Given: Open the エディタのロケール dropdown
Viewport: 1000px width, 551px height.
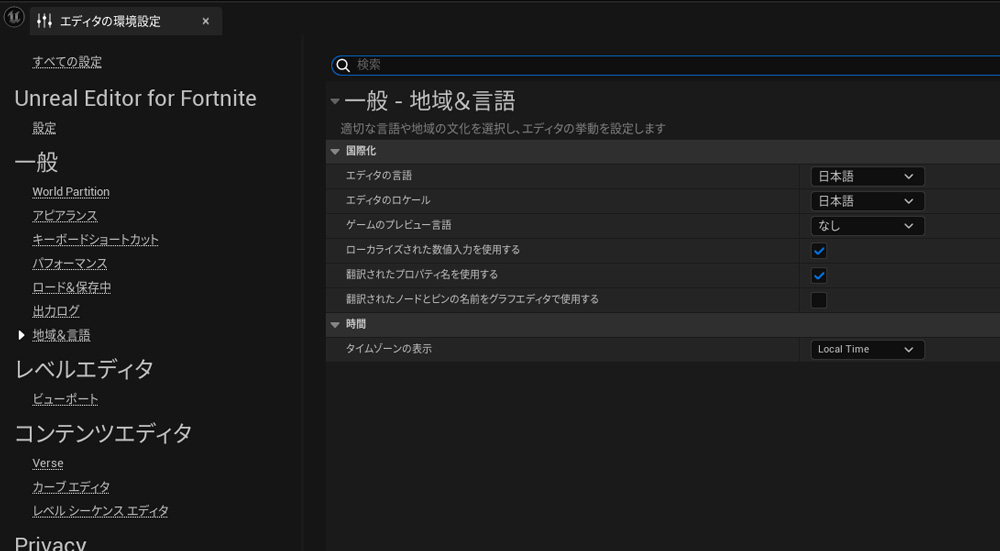Looking at the screenshot, I should [867, 202].
